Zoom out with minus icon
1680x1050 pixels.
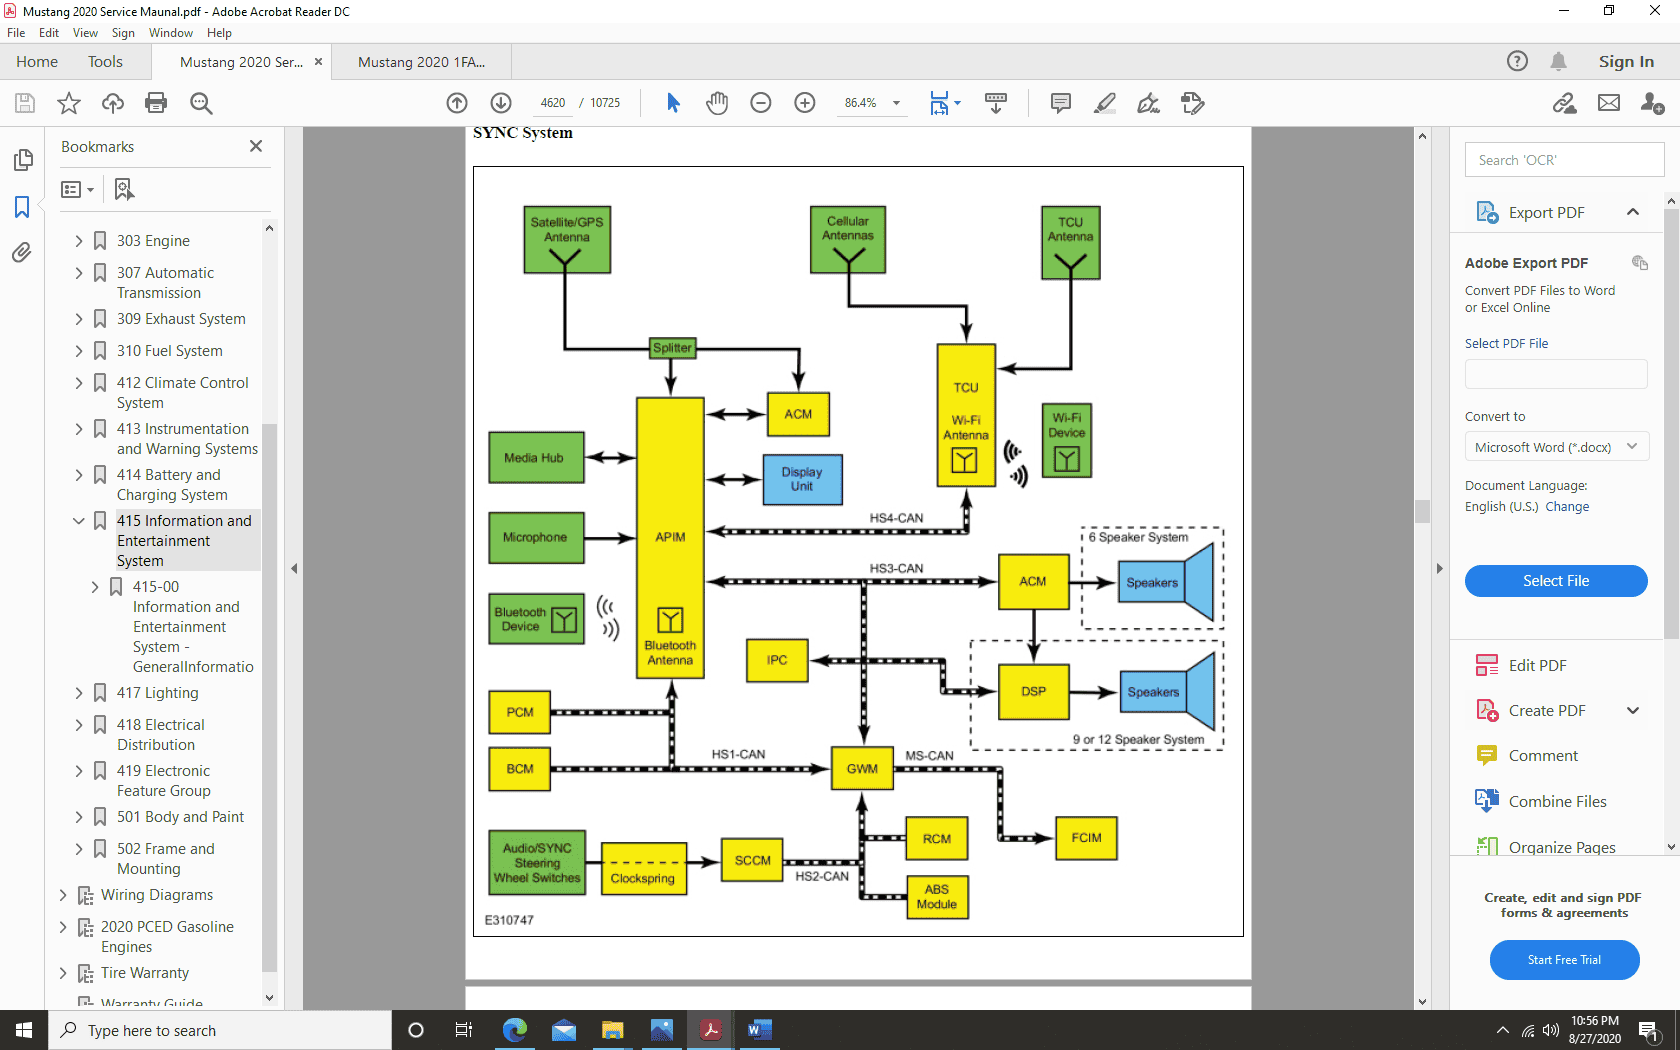click(x=761, y=103)
